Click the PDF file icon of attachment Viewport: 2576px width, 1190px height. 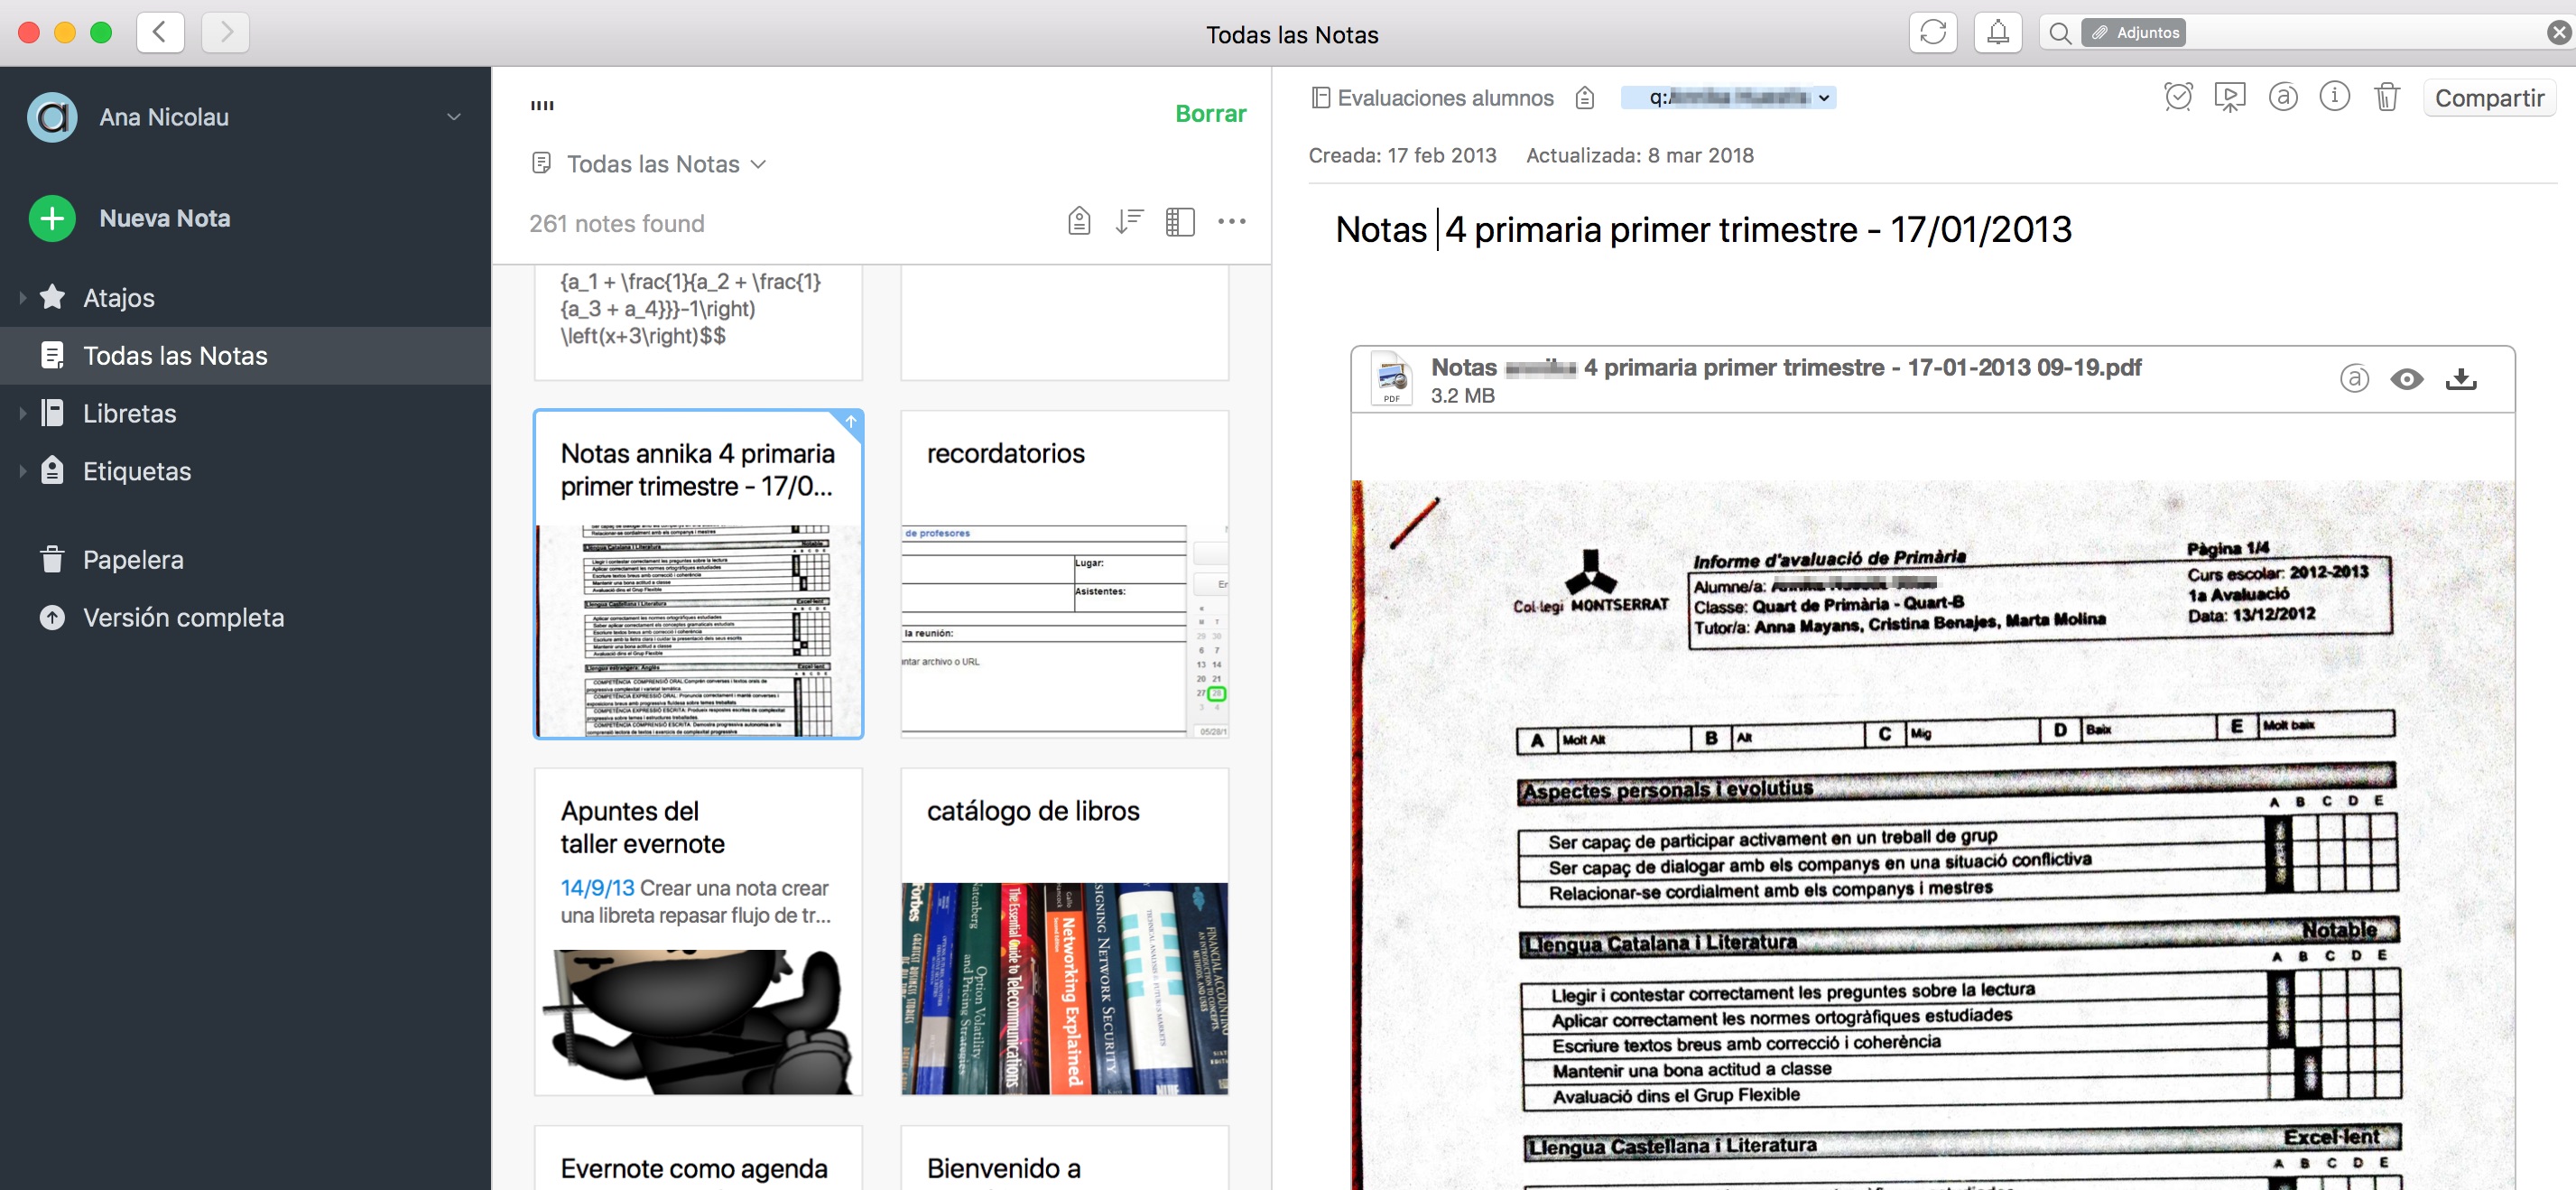[x=1391, y=378]
